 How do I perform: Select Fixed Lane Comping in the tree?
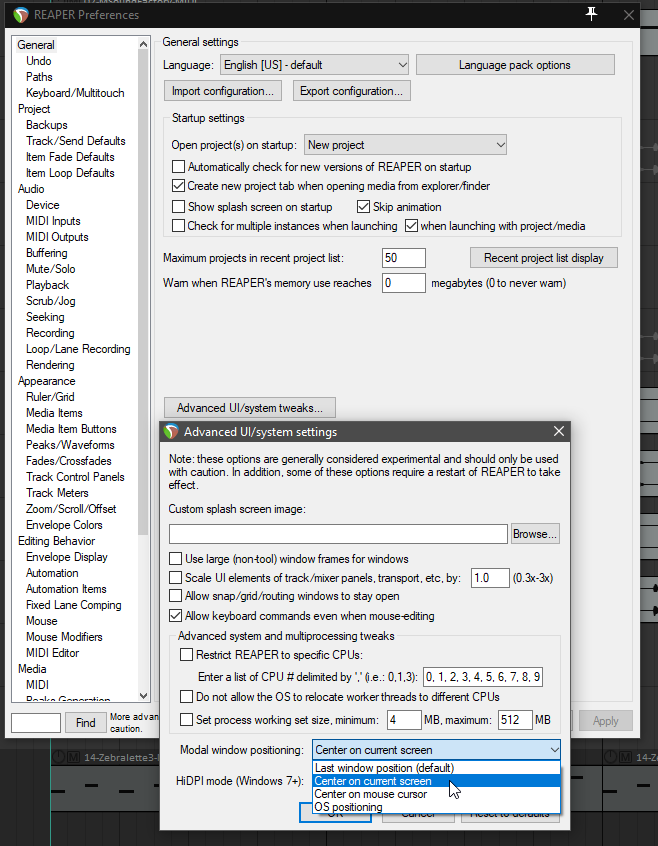tap(73, 605)
